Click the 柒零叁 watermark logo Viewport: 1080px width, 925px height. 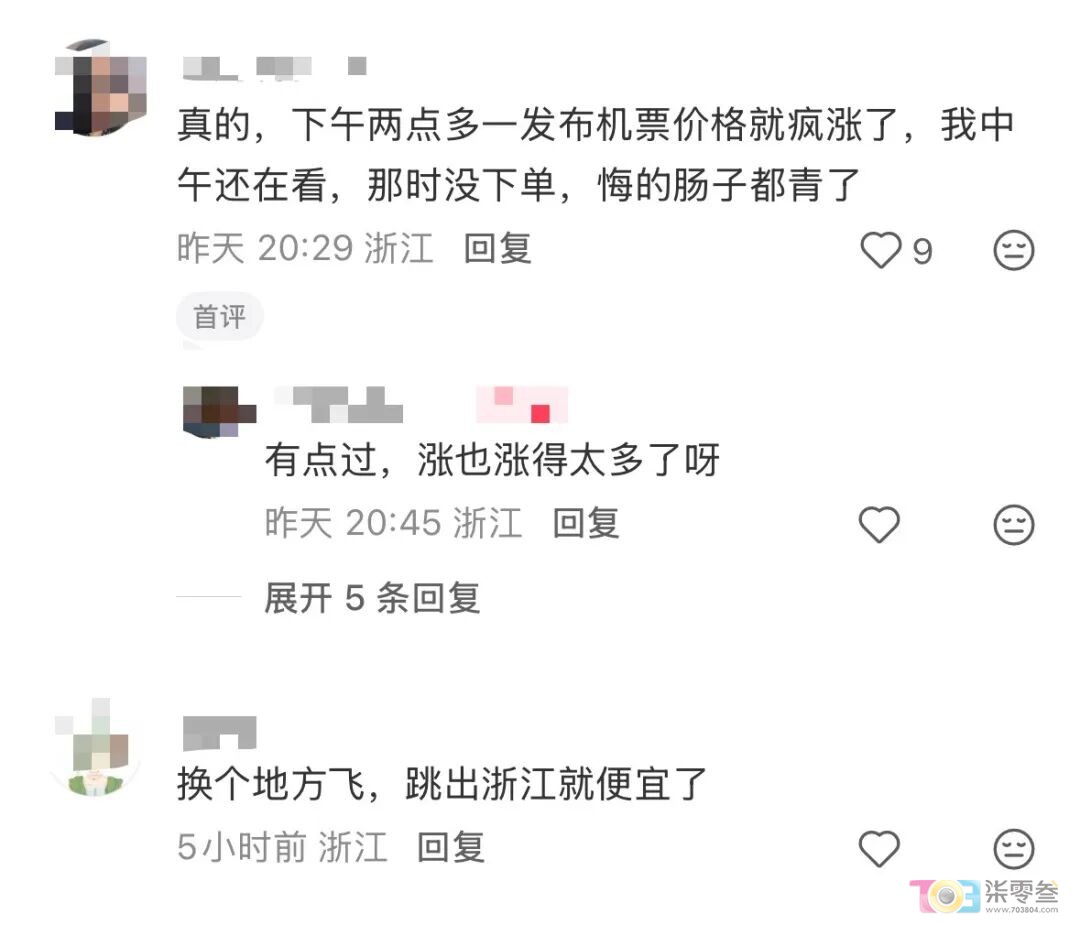(x=985, y=895)
